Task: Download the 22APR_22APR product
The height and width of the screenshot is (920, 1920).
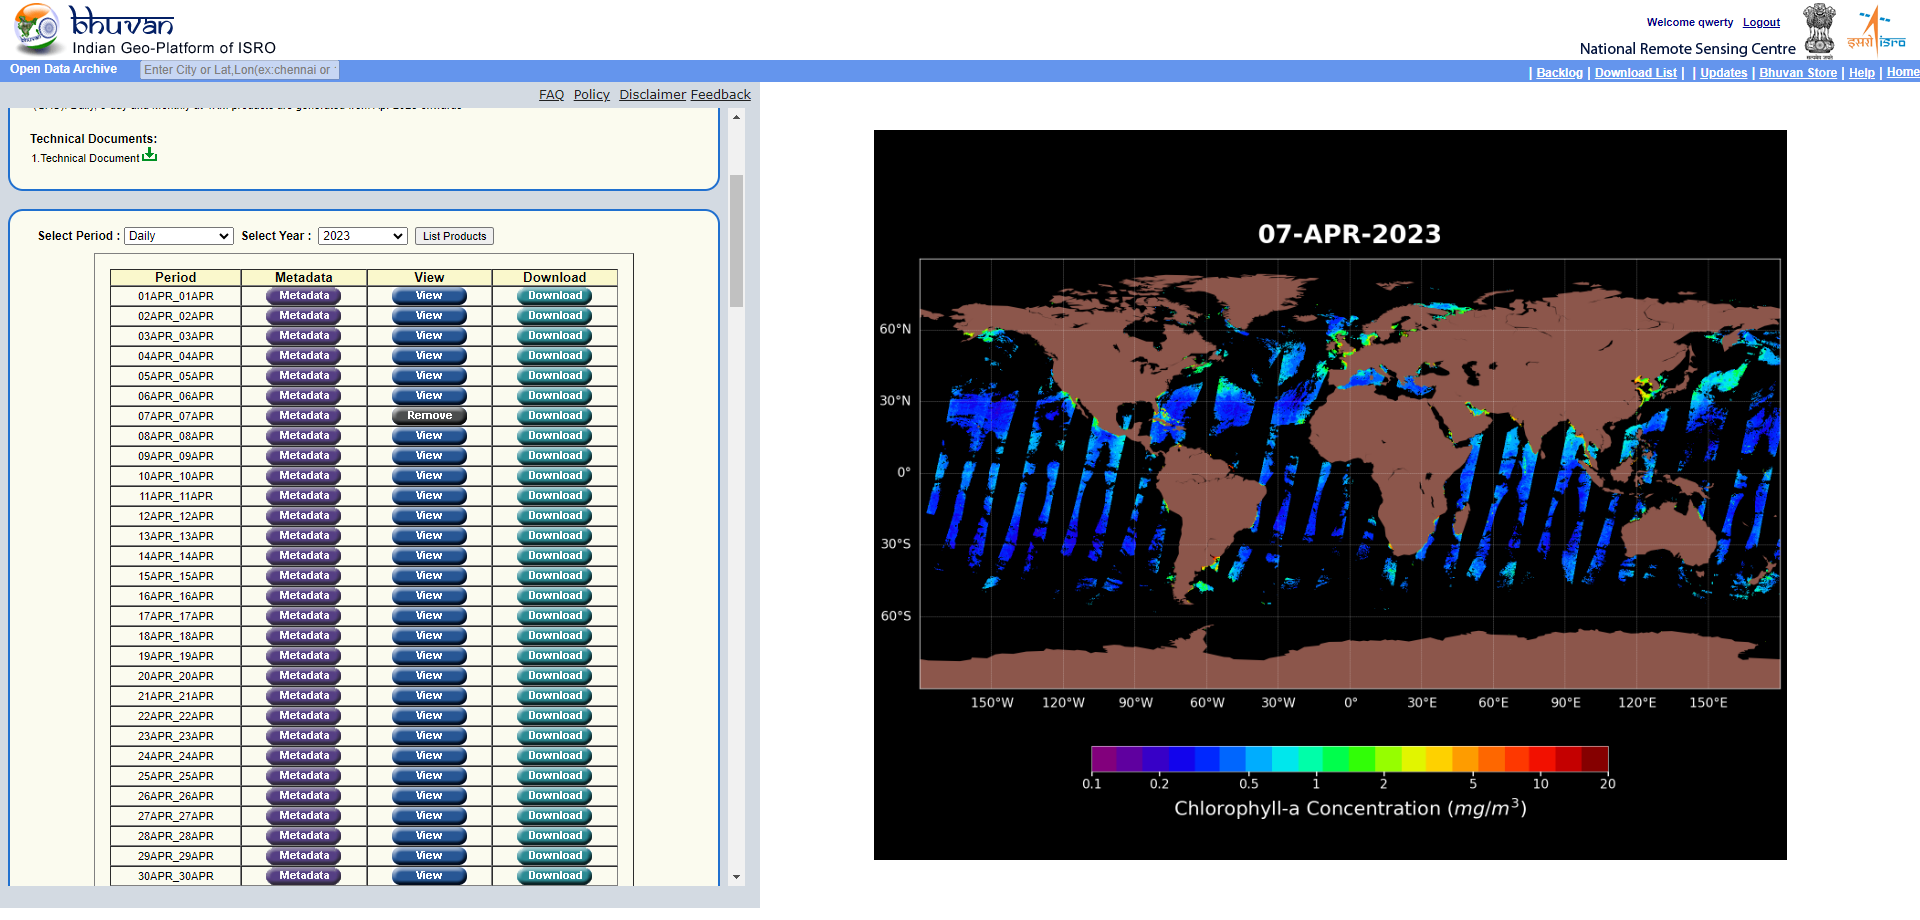Action: [555, 716]
